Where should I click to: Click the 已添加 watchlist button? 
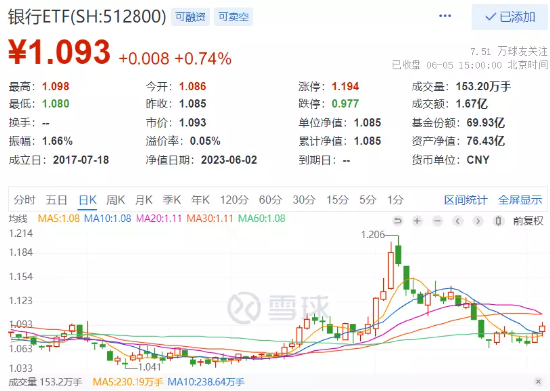pos(510,17)
